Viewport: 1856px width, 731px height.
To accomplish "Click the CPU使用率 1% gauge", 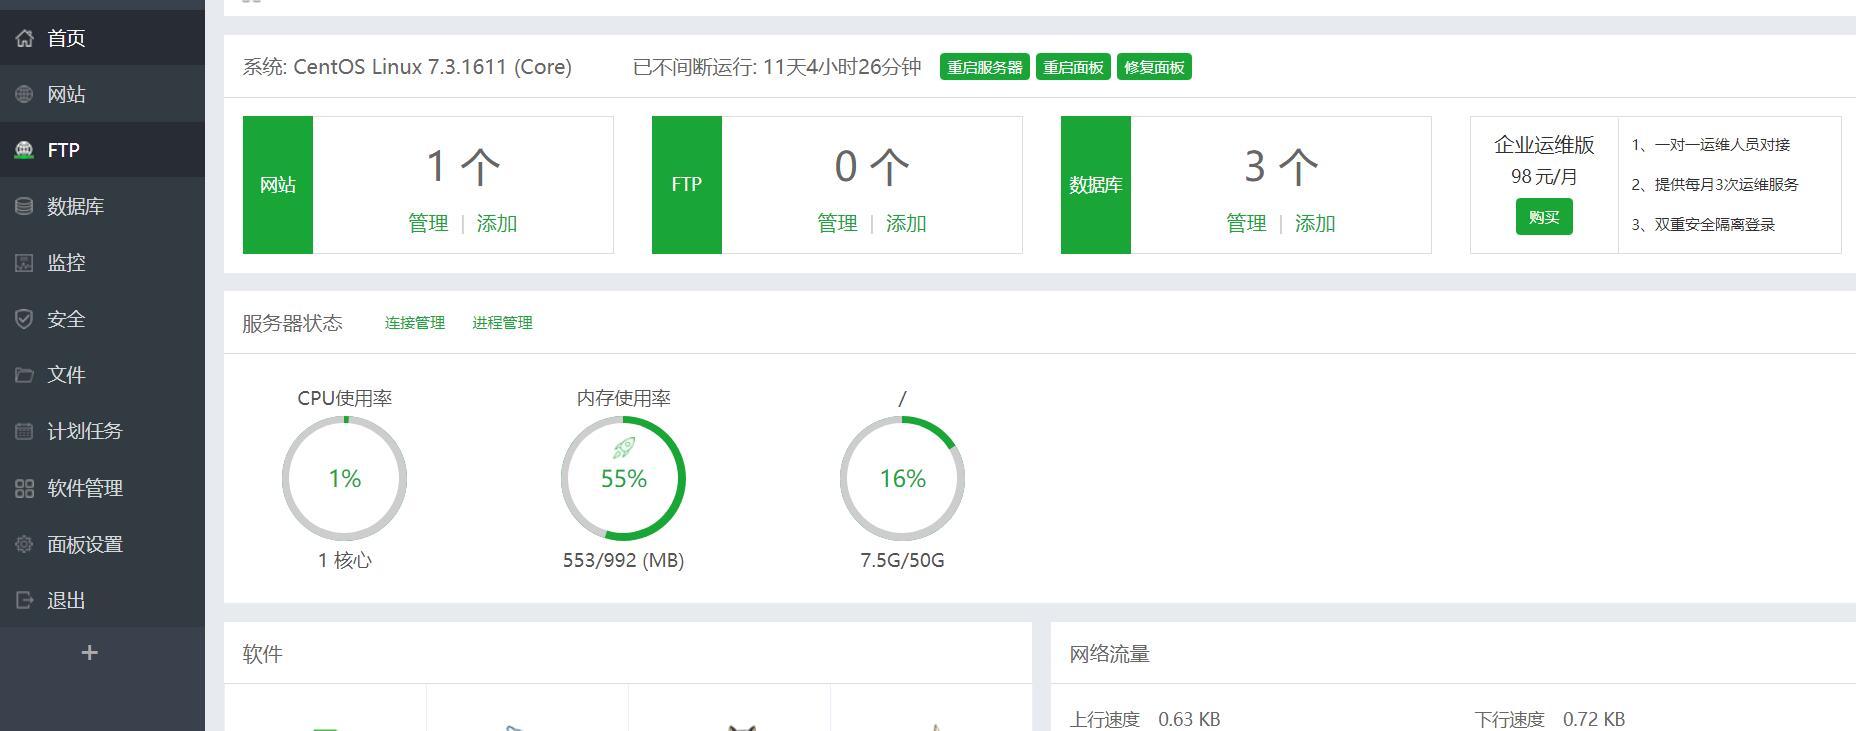I will tap(344, 478).
